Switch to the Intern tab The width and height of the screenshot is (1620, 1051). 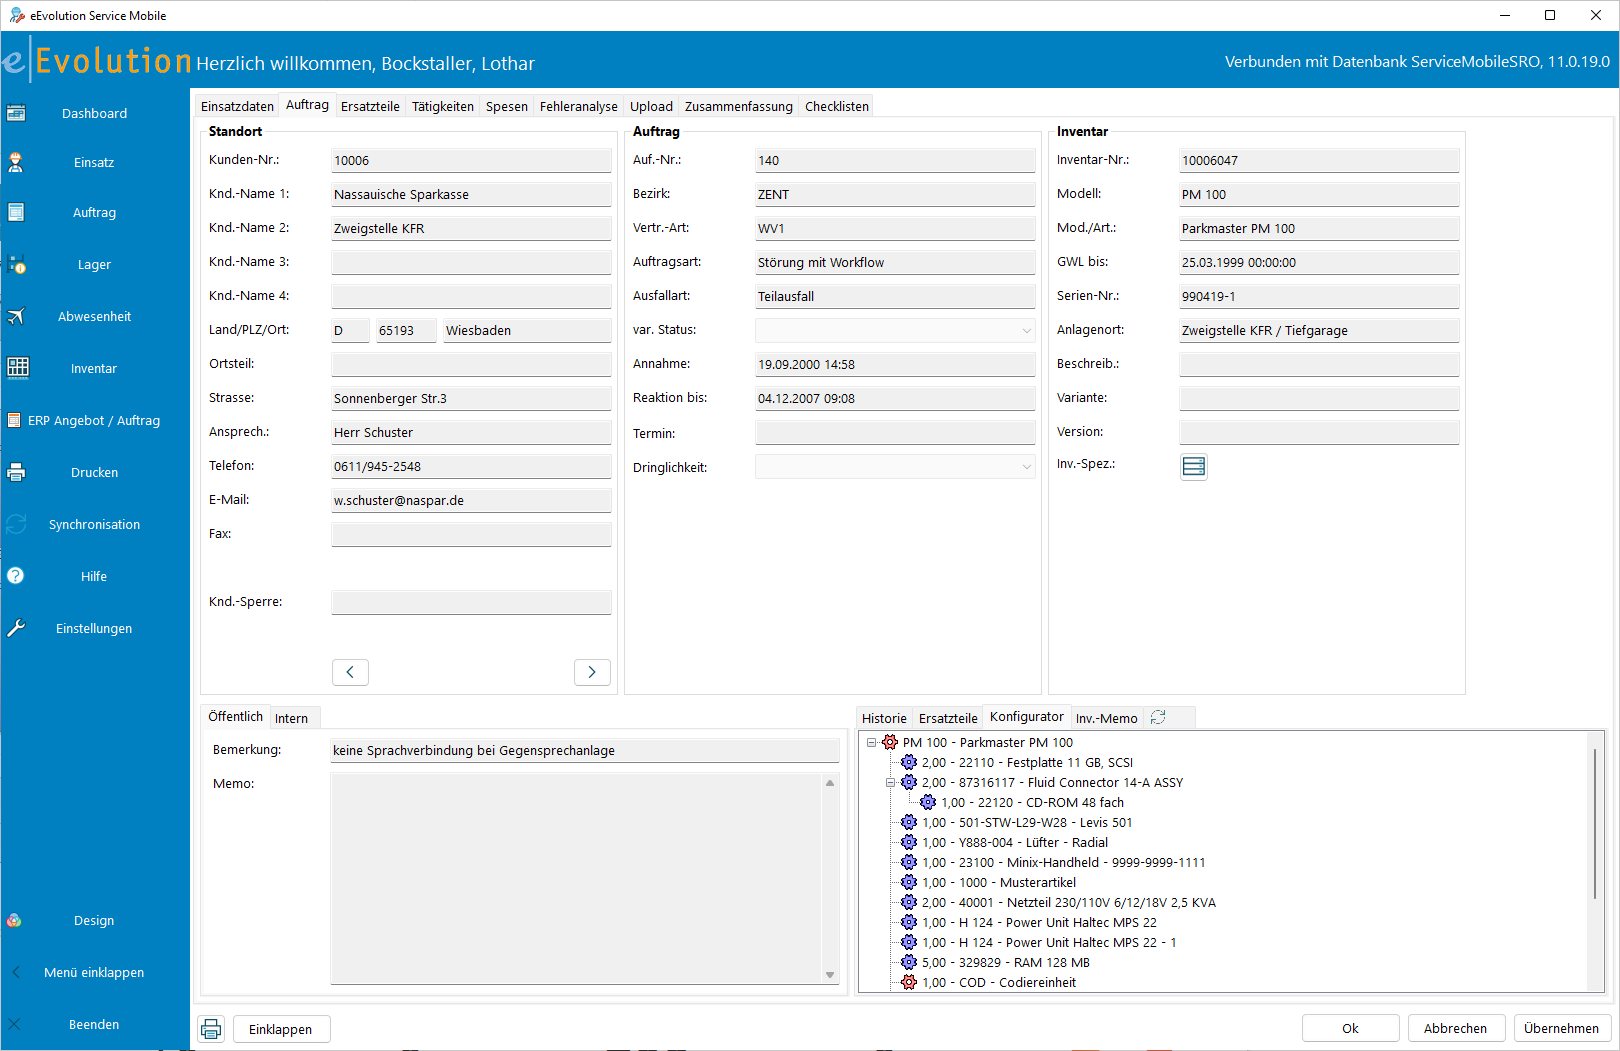click(x=292, y=717)
